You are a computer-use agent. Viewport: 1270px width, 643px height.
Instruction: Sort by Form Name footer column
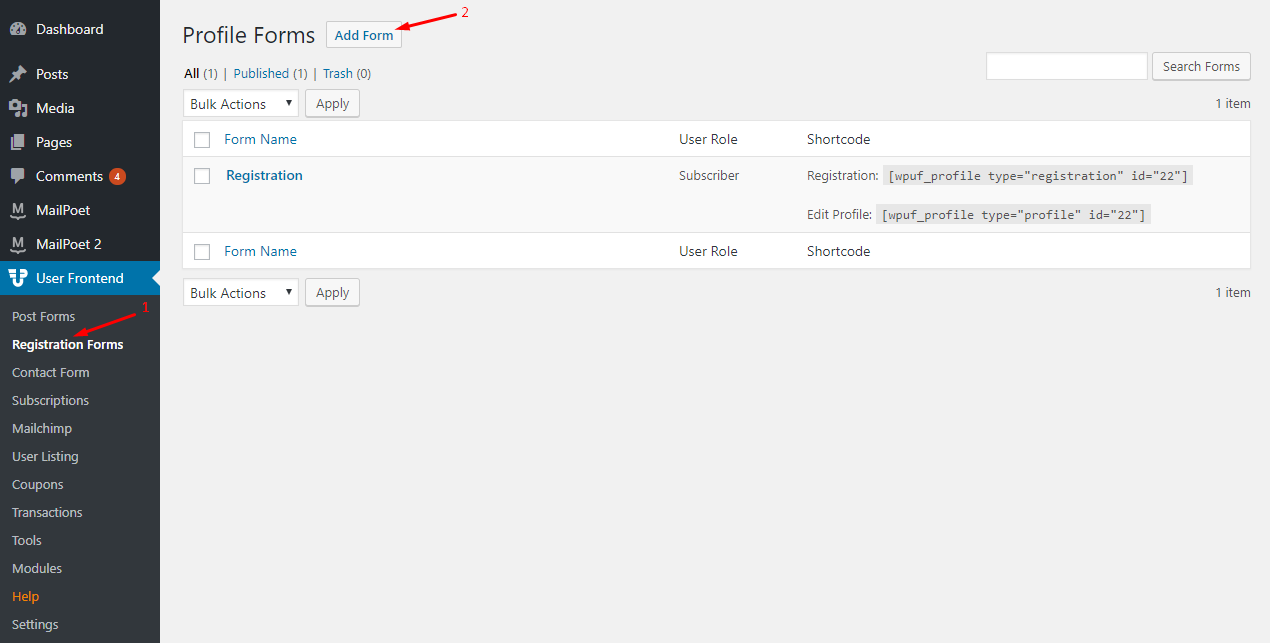click(x=260, y=251)
